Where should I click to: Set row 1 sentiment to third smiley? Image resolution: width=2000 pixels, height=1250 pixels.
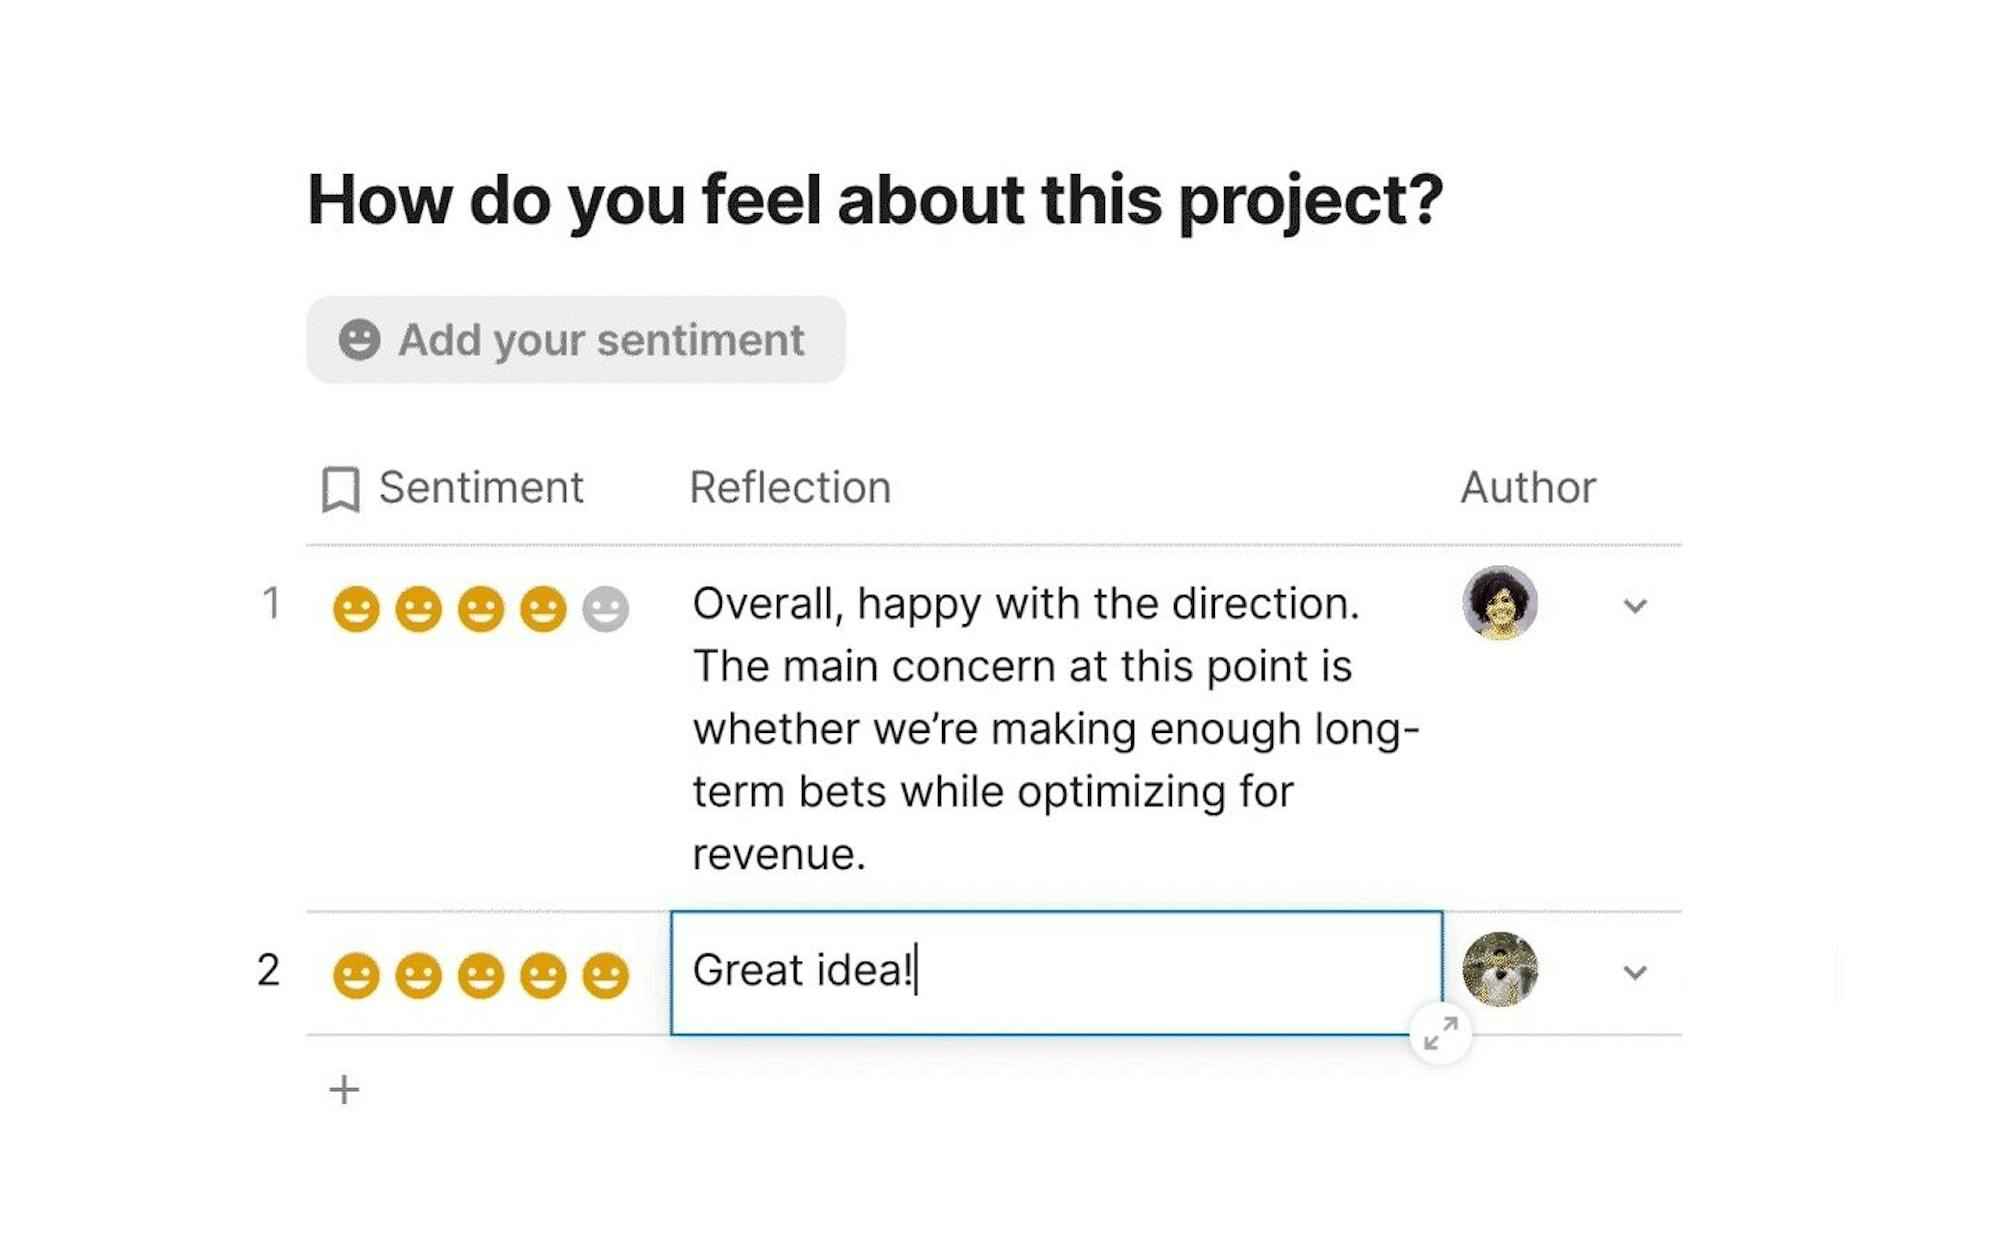coord(481,609)
